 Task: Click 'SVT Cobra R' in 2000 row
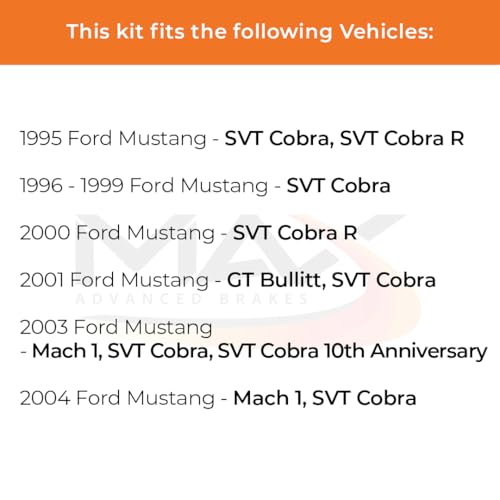[295, 233]
